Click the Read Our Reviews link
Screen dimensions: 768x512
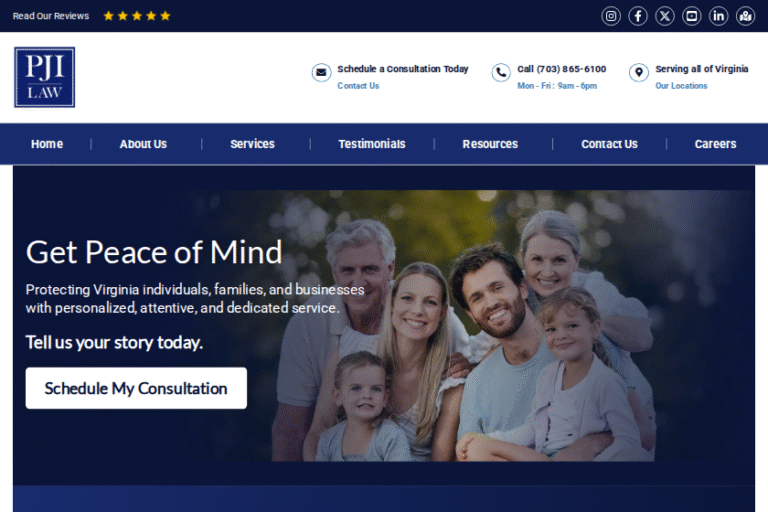[51, 16]
